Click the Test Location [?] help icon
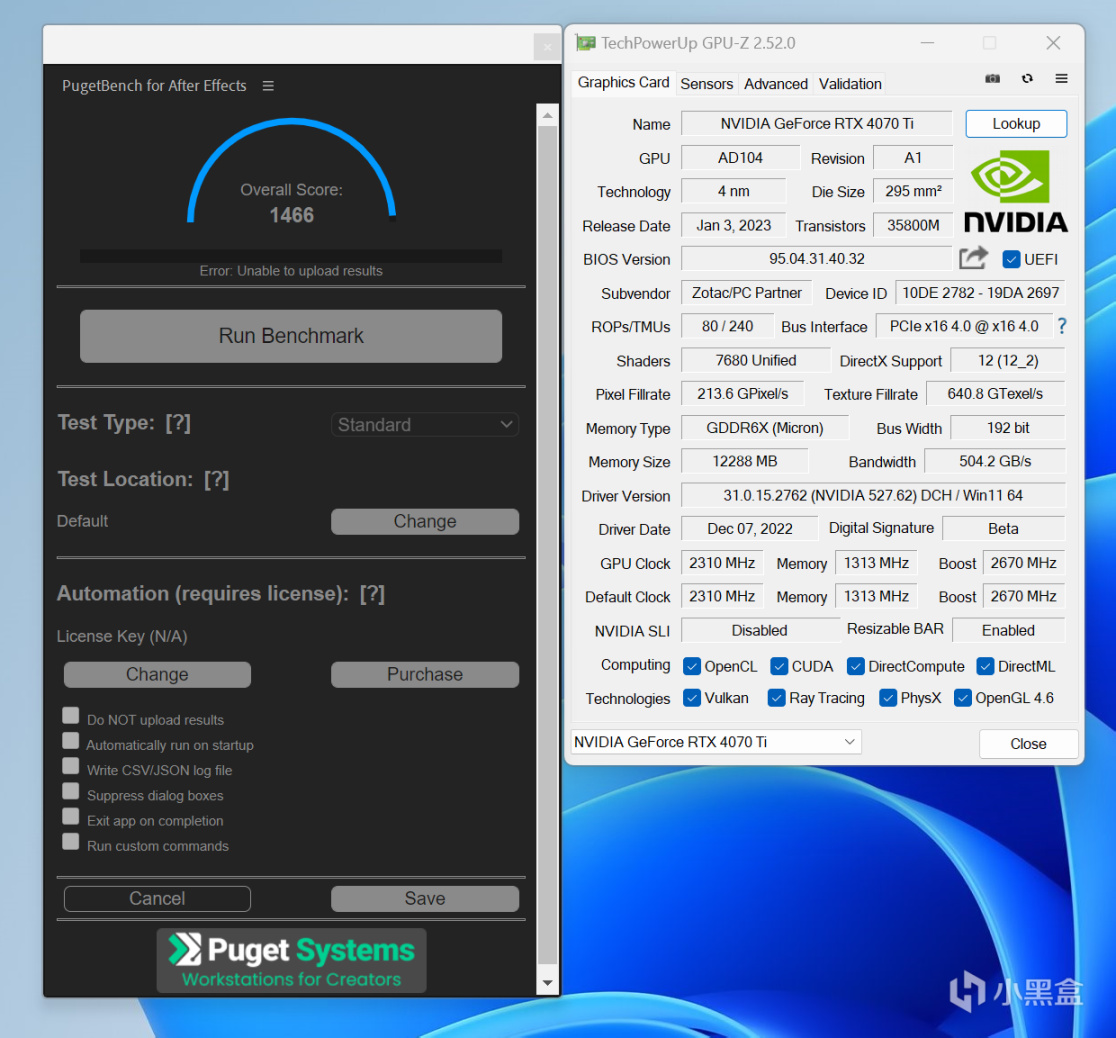Viewport: 1116px width, 1038px height. 216,479
